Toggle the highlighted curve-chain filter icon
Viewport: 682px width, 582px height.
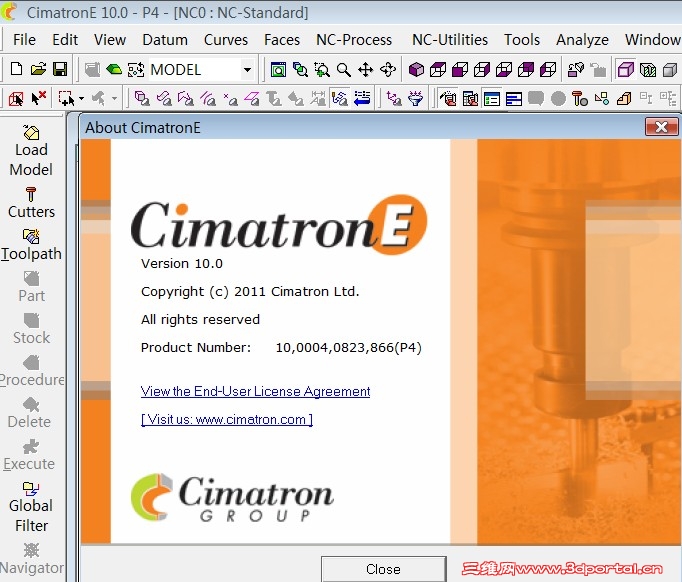tap(339, 99)
